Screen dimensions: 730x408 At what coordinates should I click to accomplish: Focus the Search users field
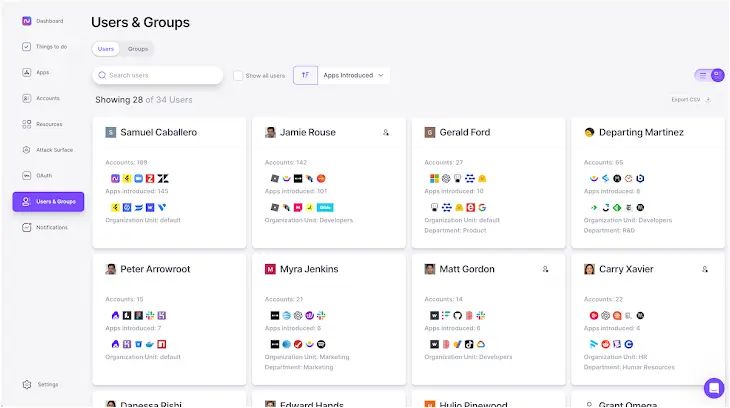click(x=158, y=75)
